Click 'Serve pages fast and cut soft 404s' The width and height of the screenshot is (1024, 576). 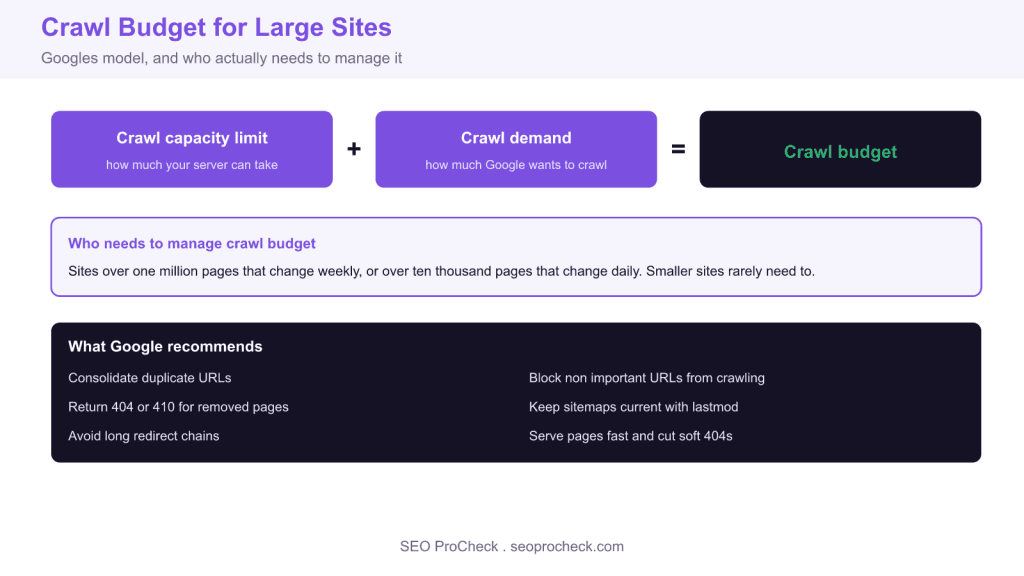click(x=631, y=436)
